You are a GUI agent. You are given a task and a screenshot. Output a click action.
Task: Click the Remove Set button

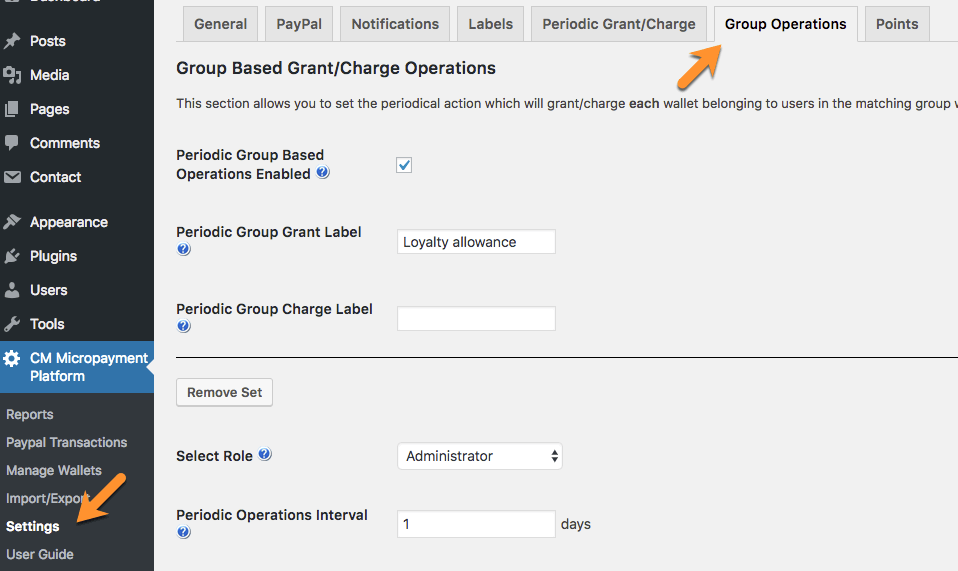coord(224,392)
